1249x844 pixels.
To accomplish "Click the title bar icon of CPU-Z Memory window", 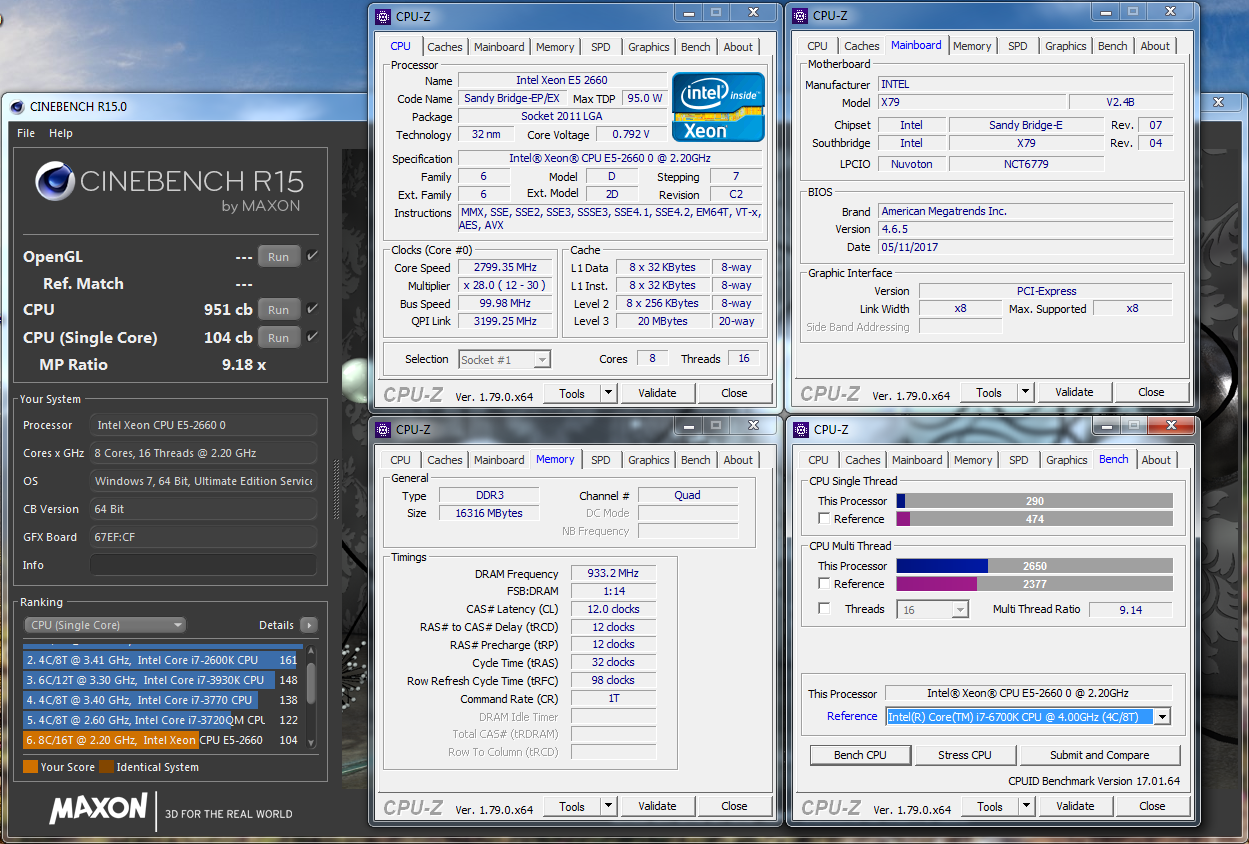I will click(x=383, y=430).
